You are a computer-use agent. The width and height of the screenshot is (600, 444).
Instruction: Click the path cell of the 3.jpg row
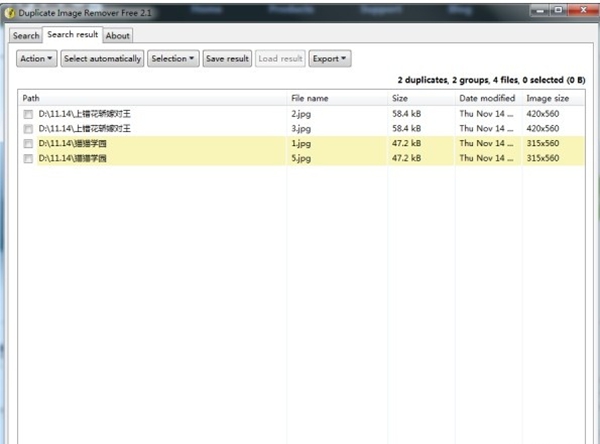pos(85,128)
